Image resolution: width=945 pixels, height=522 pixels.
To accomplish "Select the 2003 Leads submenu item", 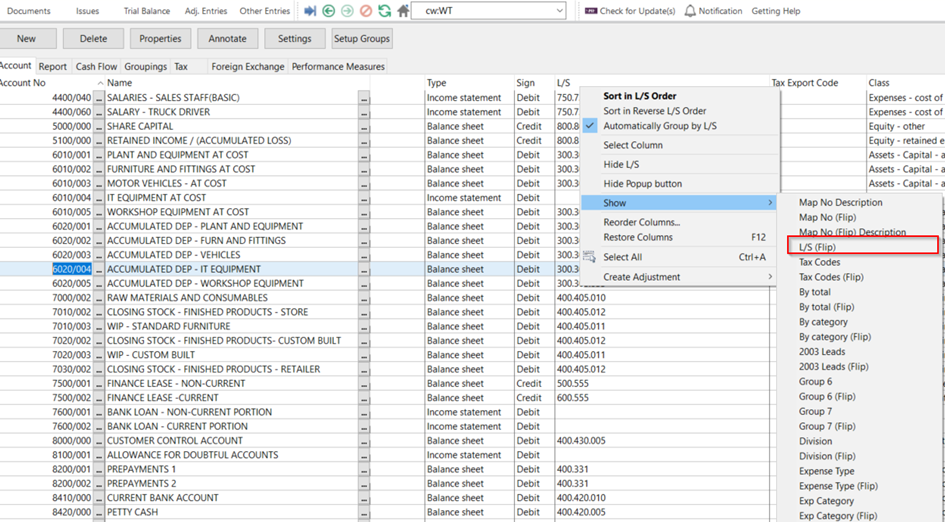I will coord(822,352).
